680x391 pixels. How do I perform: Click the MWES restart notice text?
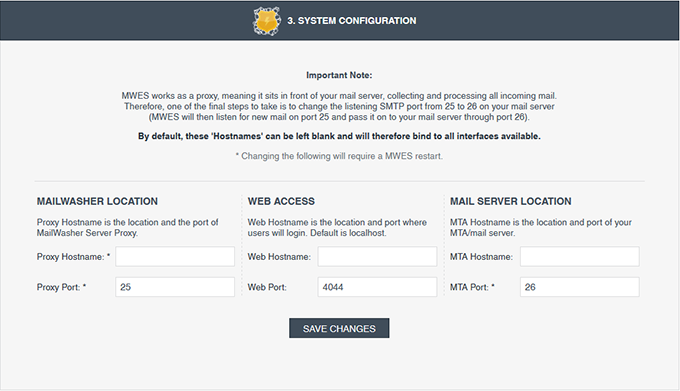point(339,156)
